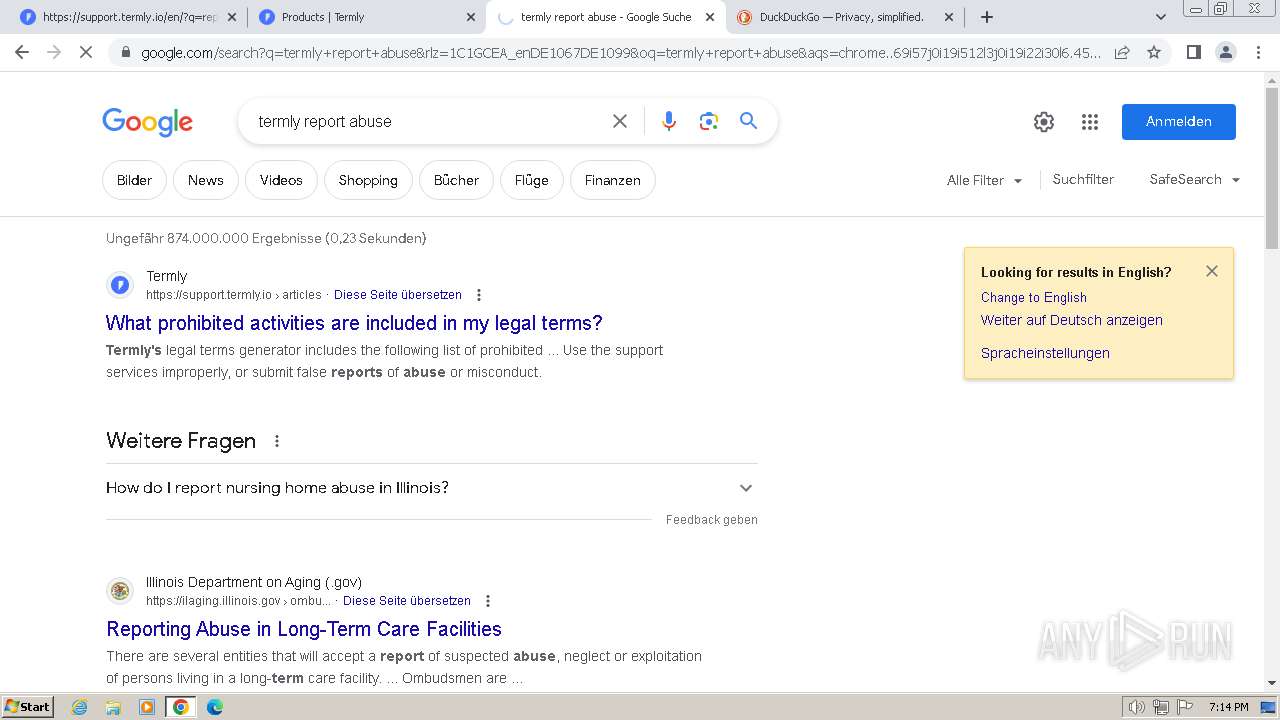Image resolution: width=1280 pixels, height=720 pixels.
Task: Translate Illinois result via Diese Seite übersetzen
Action: 407,601
